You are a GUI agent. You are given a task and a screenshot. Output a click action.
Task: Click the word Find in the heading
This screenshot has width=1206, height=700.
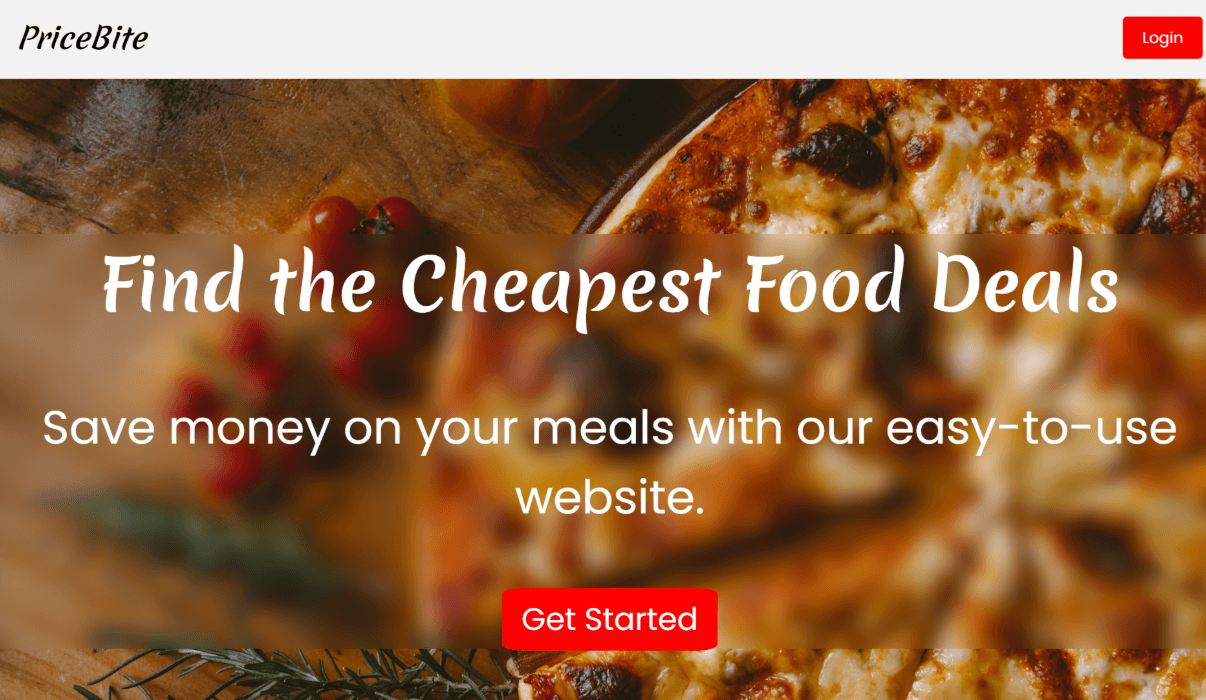click(x=172, y=284)
